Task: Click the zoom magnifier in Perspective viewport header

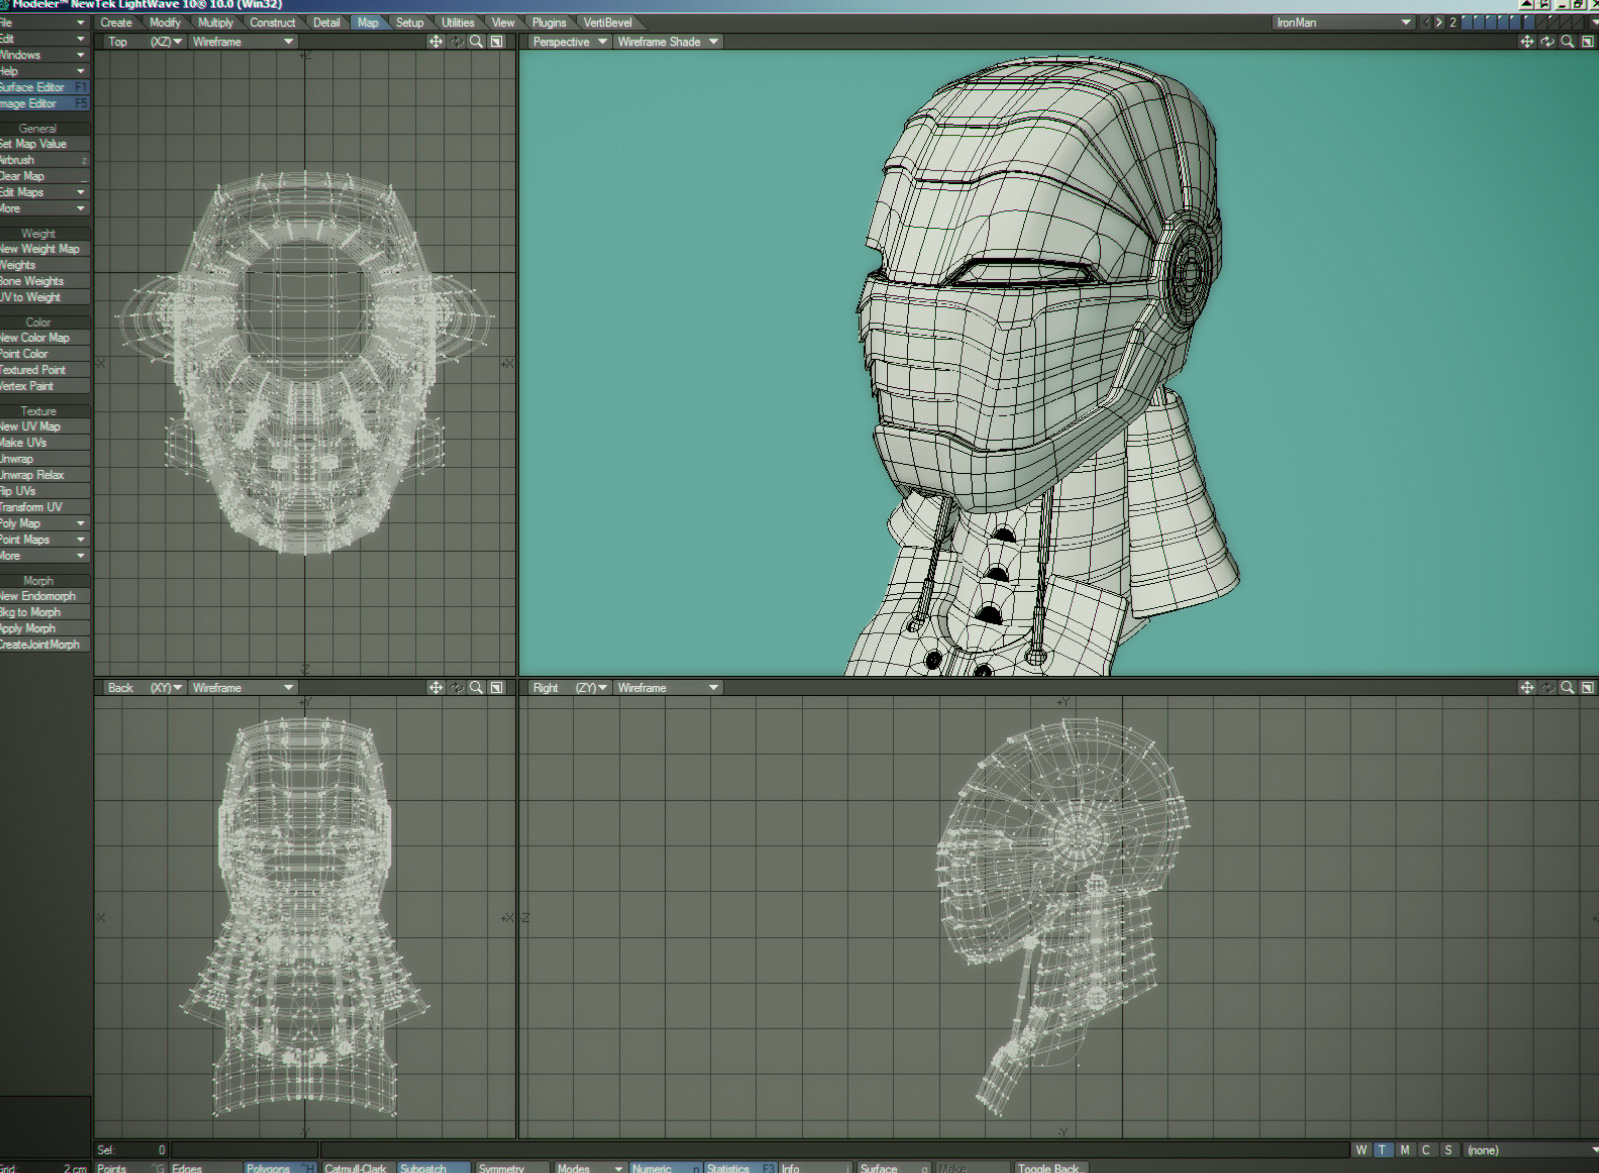Action: click(1567, 42)
